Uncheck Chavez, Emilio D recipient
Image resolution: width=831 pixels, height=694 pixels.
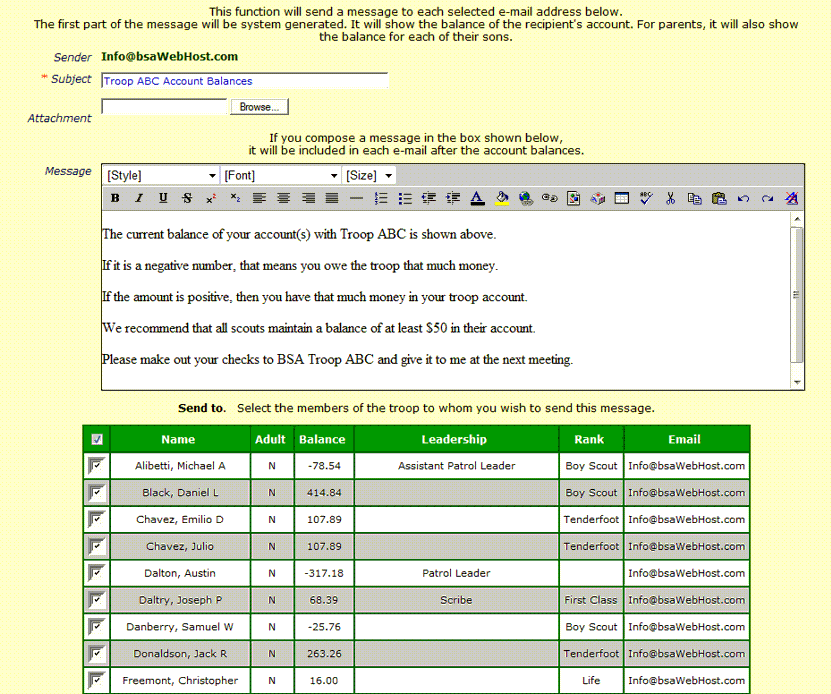tap(97, 520)
